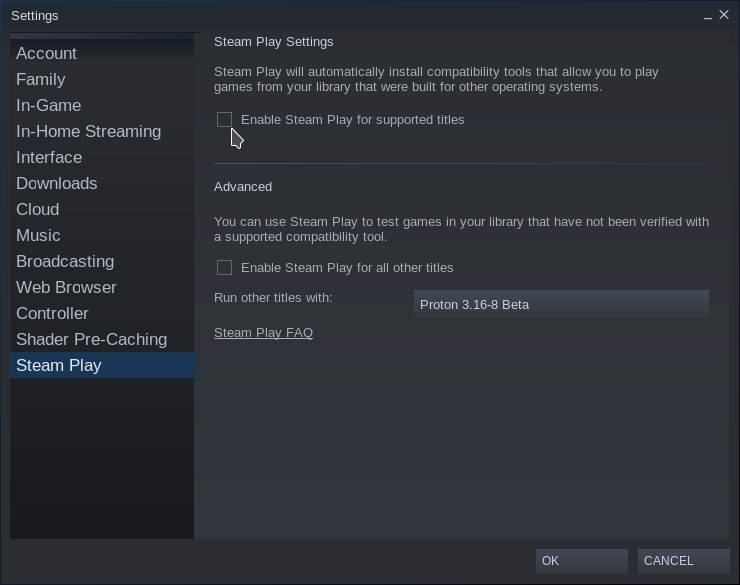Select the Web Browser category
Screen dimensions: 740x585
tap(102, 287)
